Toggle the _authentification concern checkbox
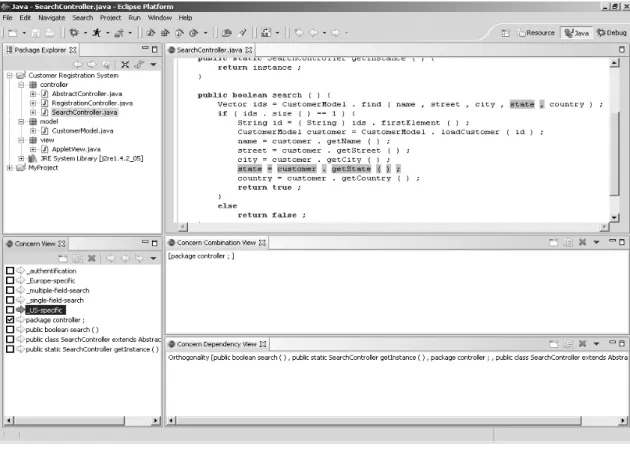 point(10,271)
